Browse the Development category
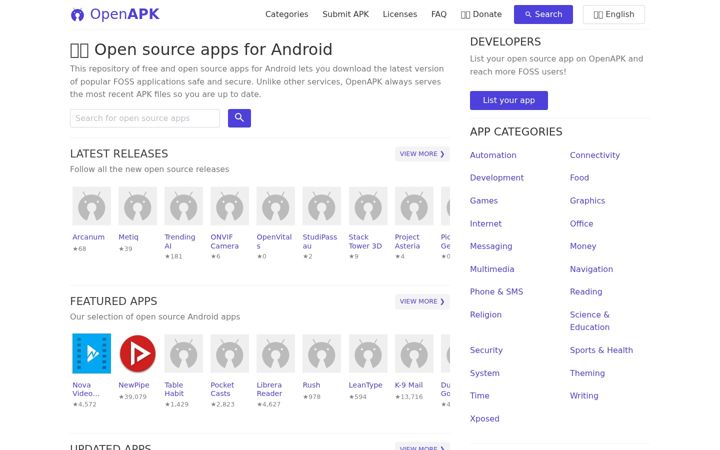The image size is (720, 450). pyautogui.click(x=496, y=178)
